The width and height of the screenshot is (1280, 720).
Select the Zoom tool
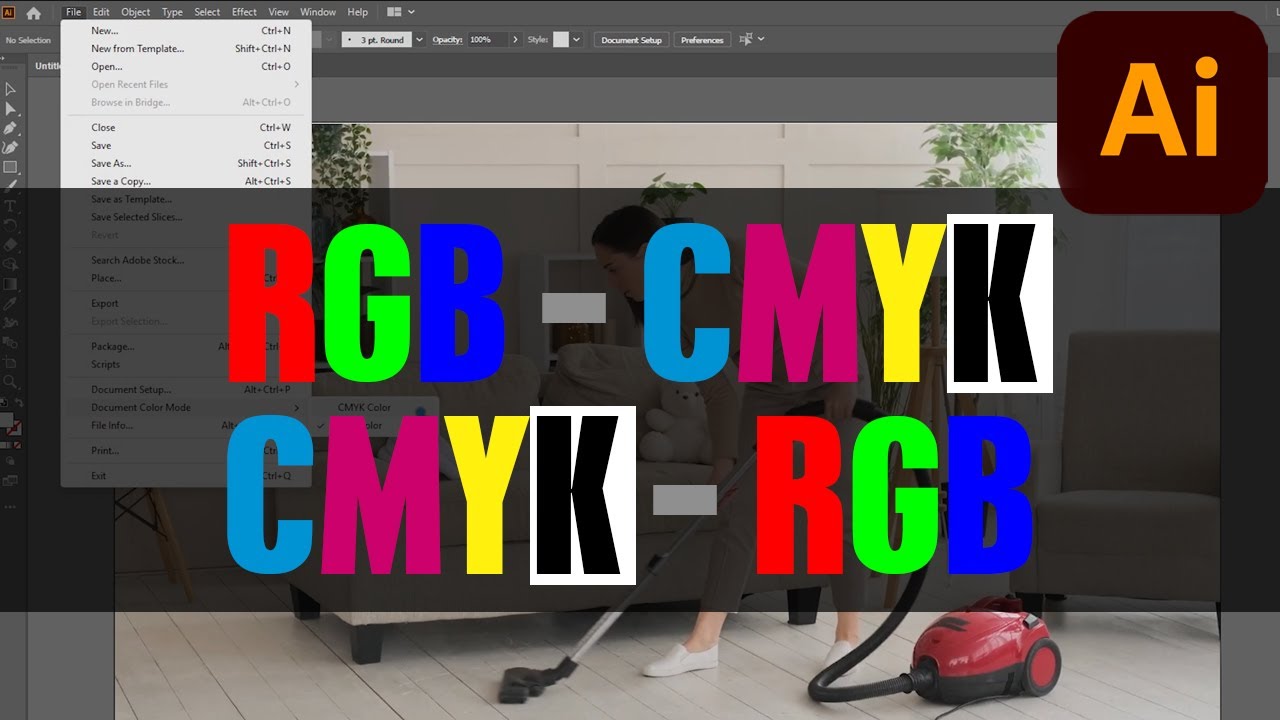pyautogui.click(x=11, y=381)
